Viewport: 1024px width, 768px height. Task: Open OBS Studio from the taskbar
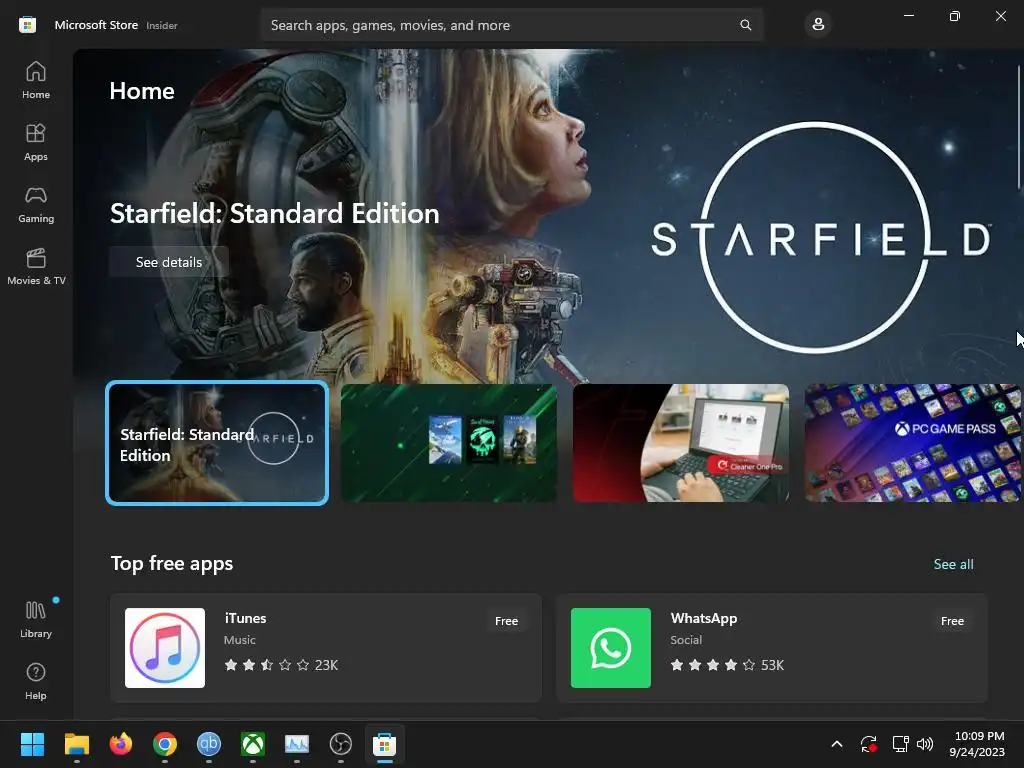[341, 744]
